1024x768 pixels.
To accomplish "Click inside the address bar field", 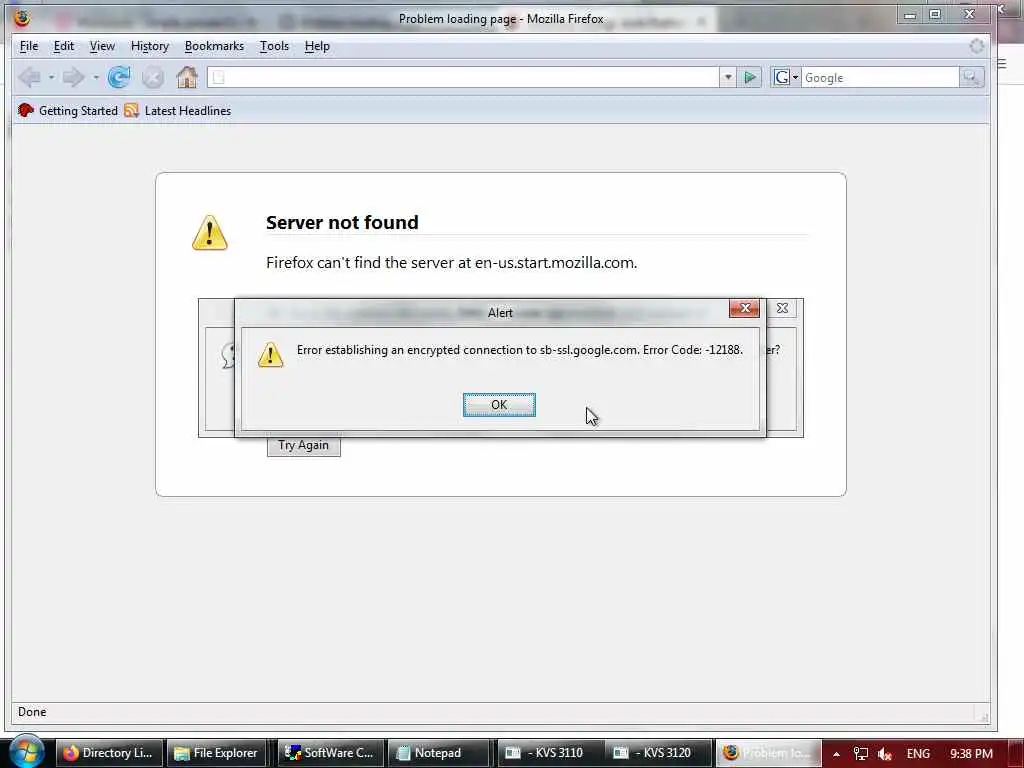I will pos(463,78).
